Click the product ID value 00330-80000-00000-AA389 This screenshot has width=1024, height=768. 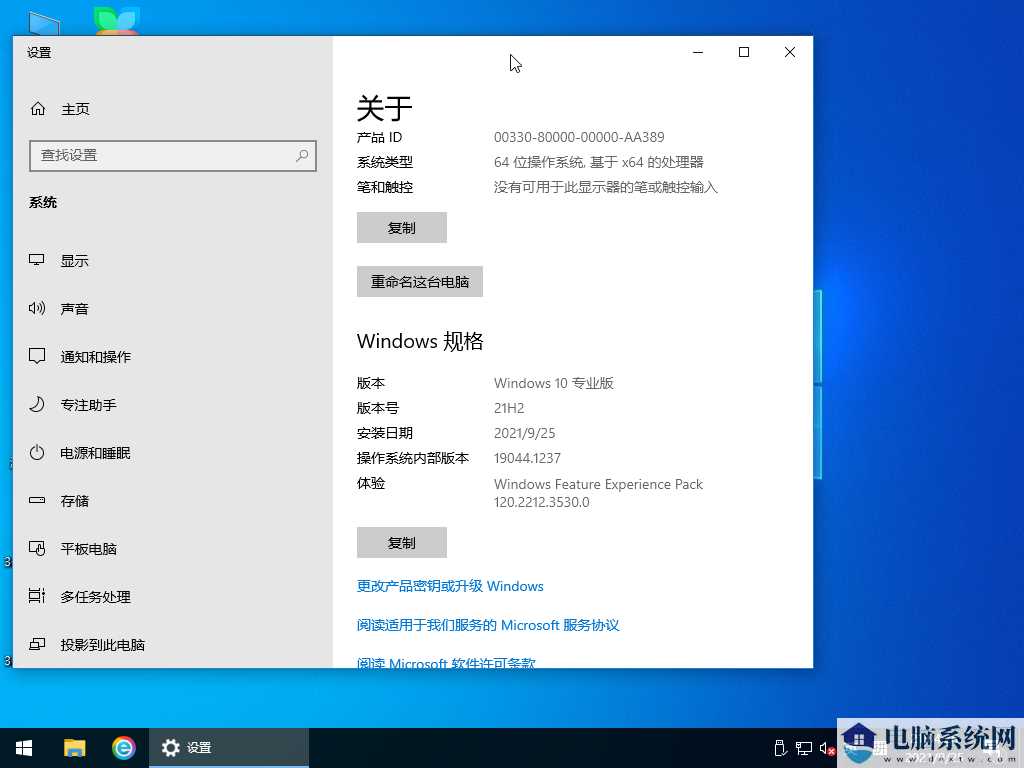tap(579, 137)
